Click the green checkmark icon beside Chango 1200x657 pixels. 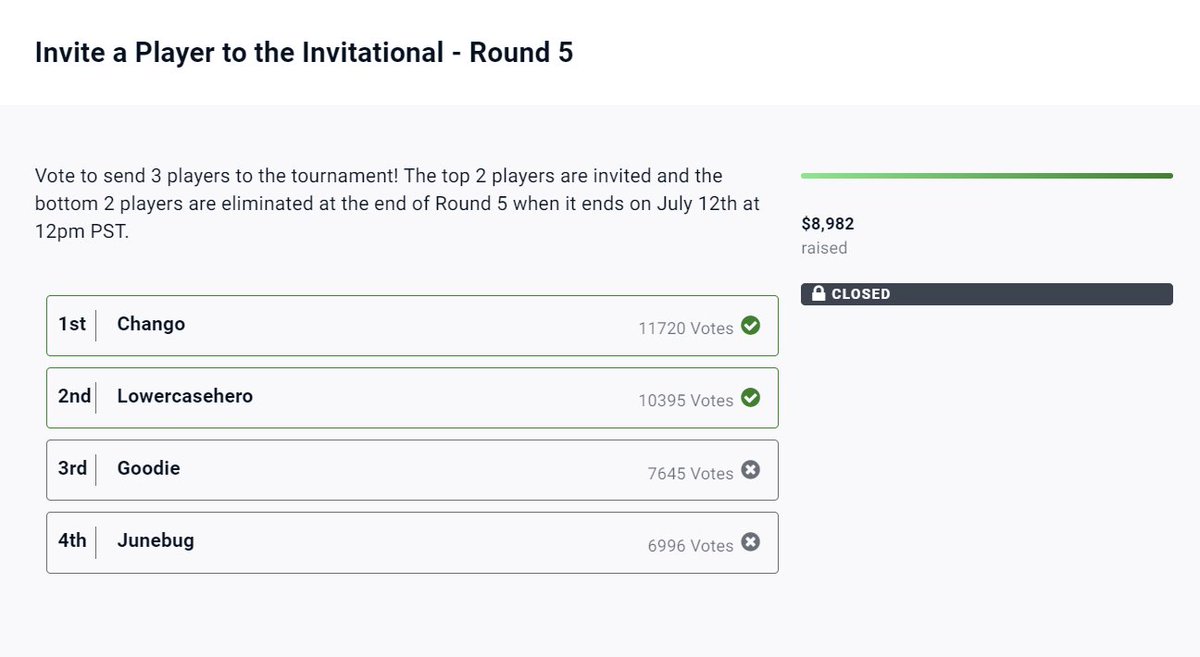click(x=750, y=326)
